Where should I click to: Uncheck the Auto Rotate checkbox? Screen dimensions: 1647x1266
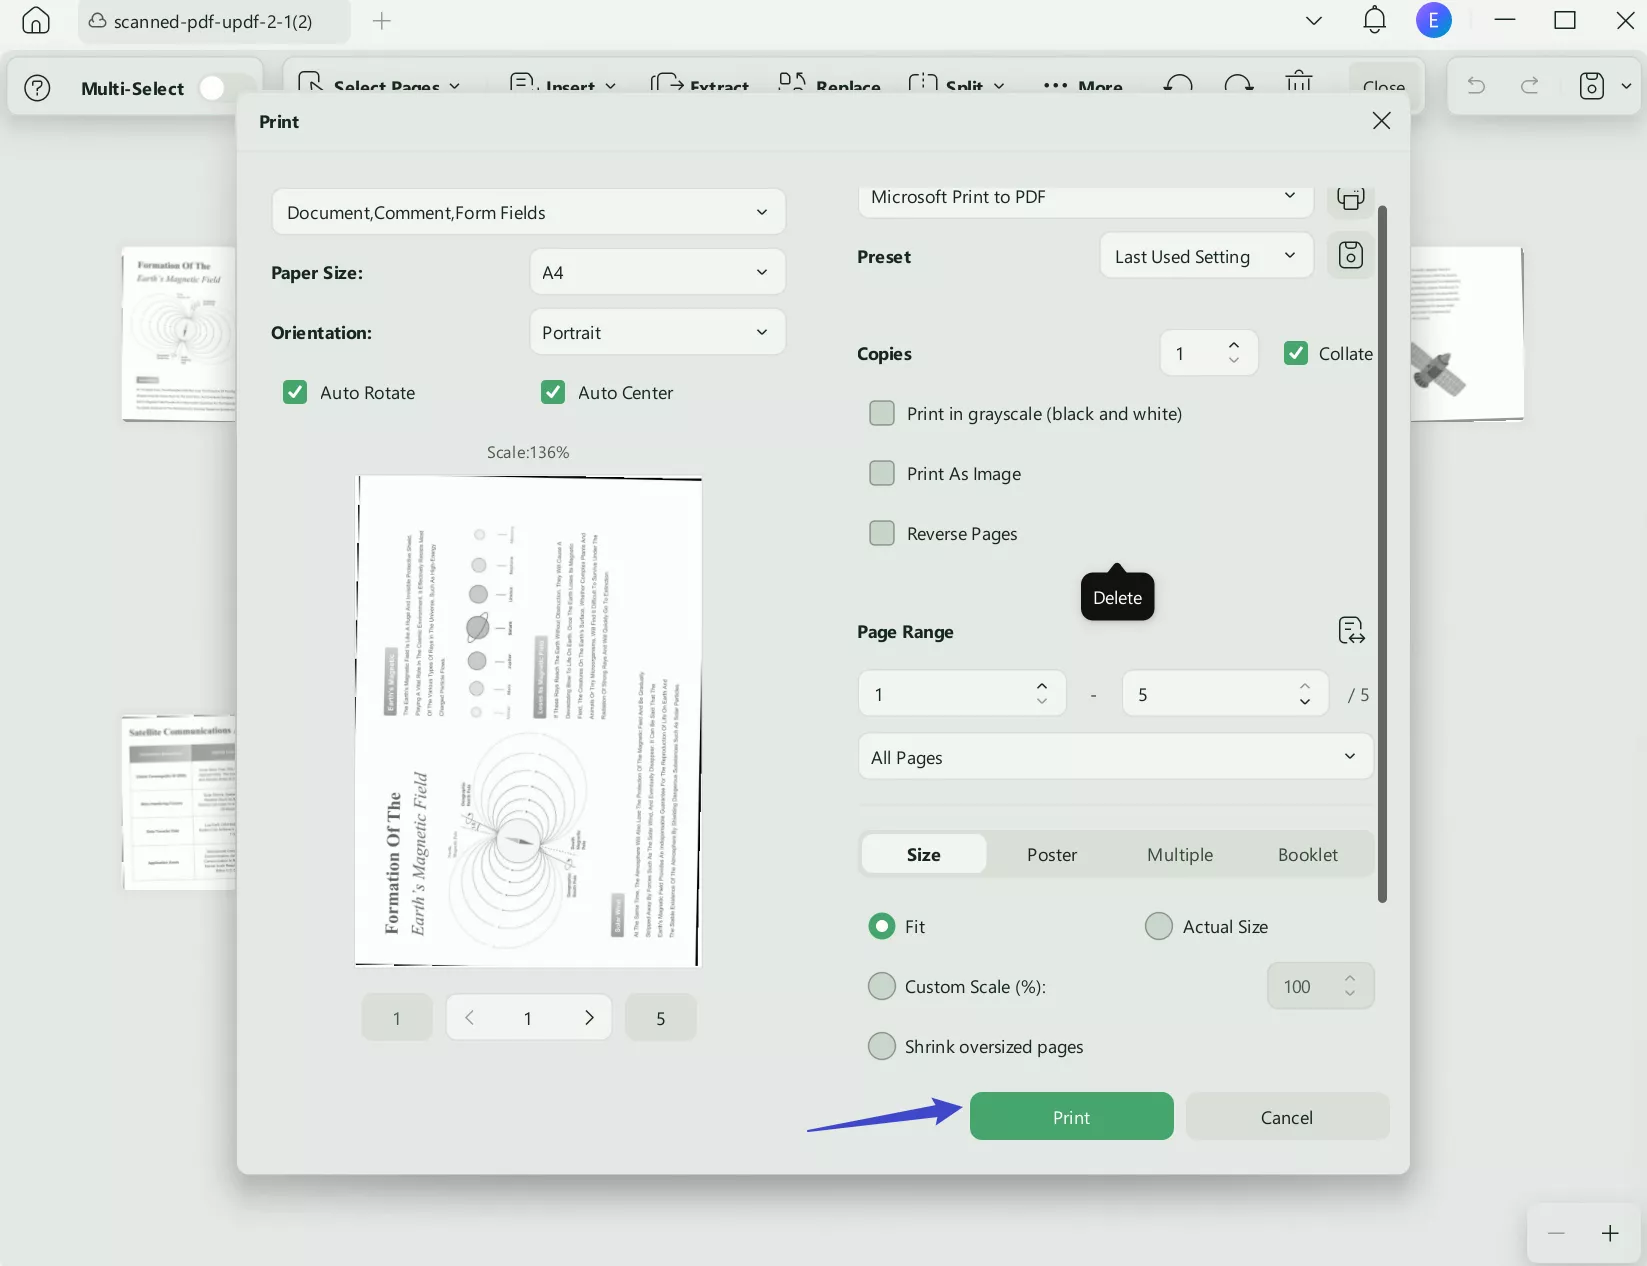coord(293,392)
